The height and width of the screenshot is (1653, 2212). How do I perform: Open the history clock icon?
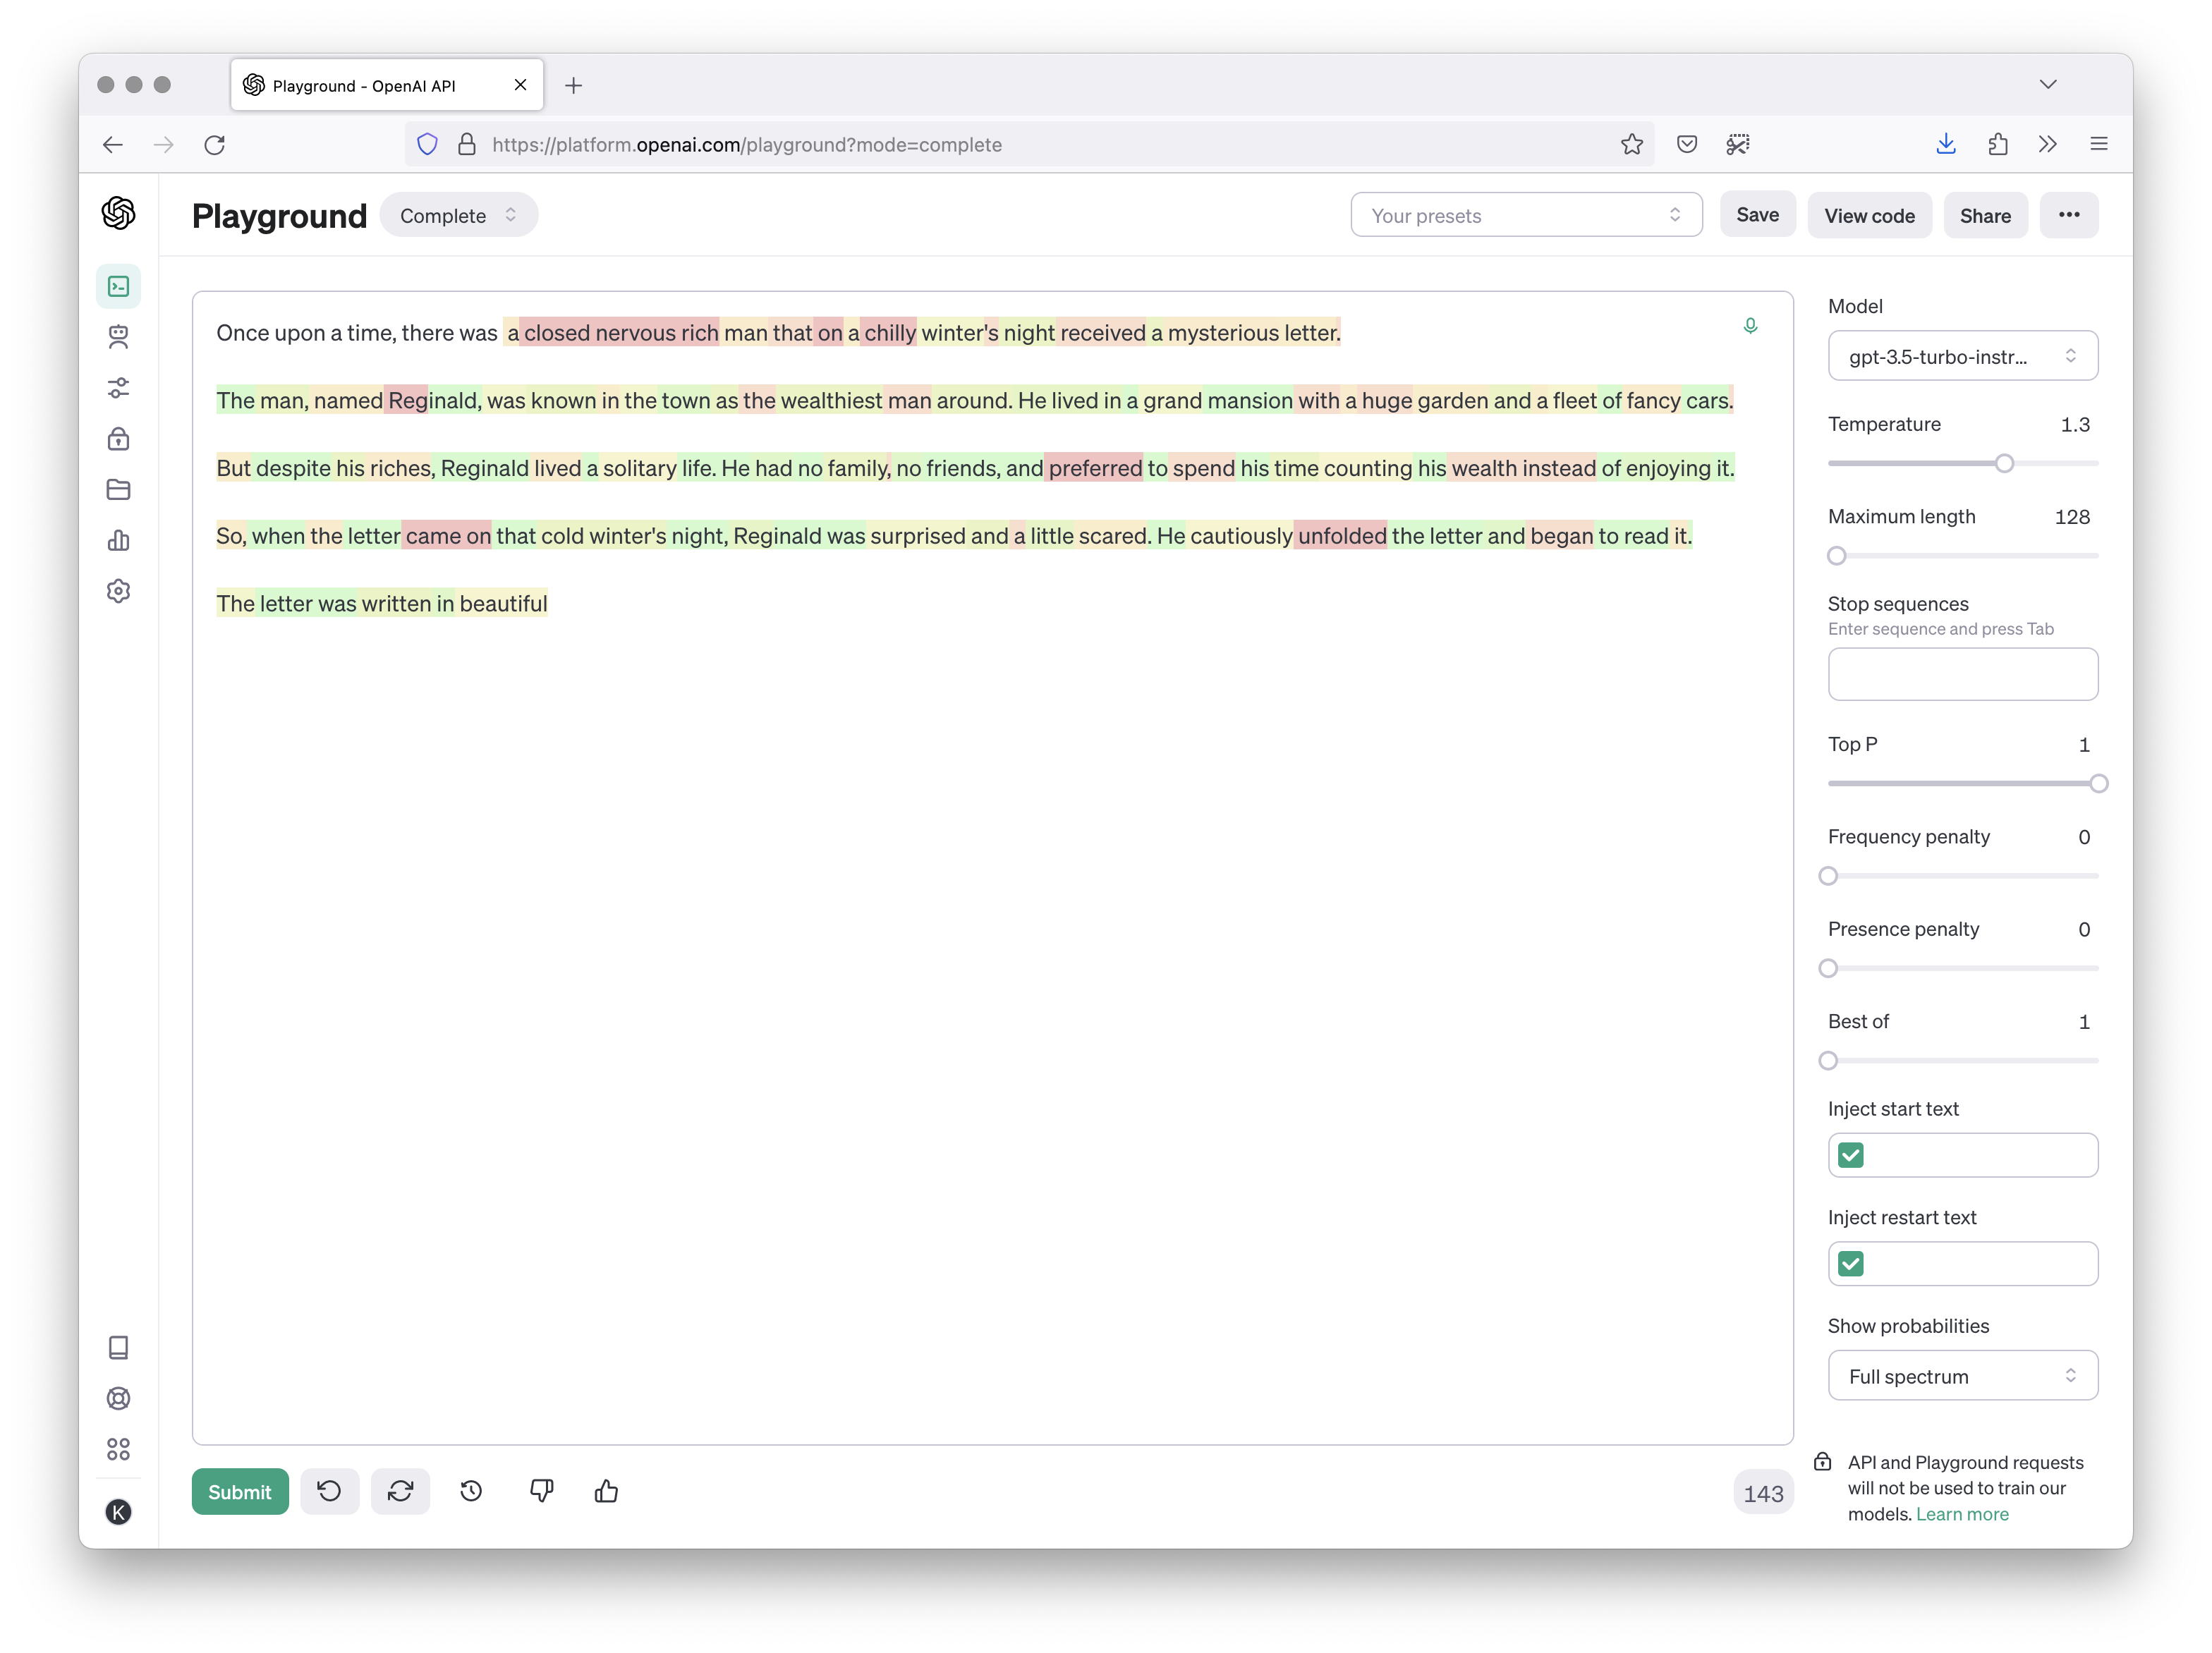click(x=471, y=1492)
